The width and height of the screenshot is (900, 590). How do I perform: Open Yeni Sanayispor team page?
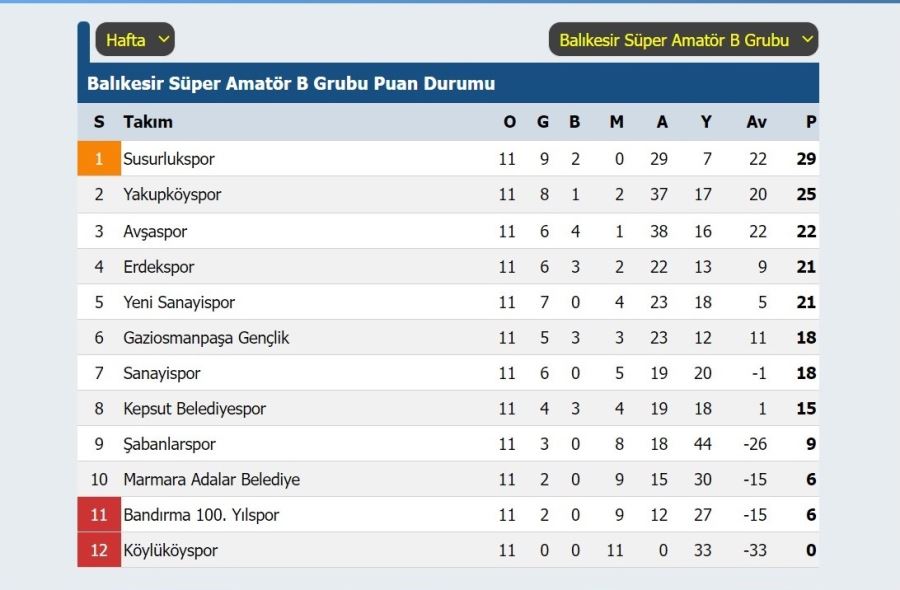coord(179,302)
